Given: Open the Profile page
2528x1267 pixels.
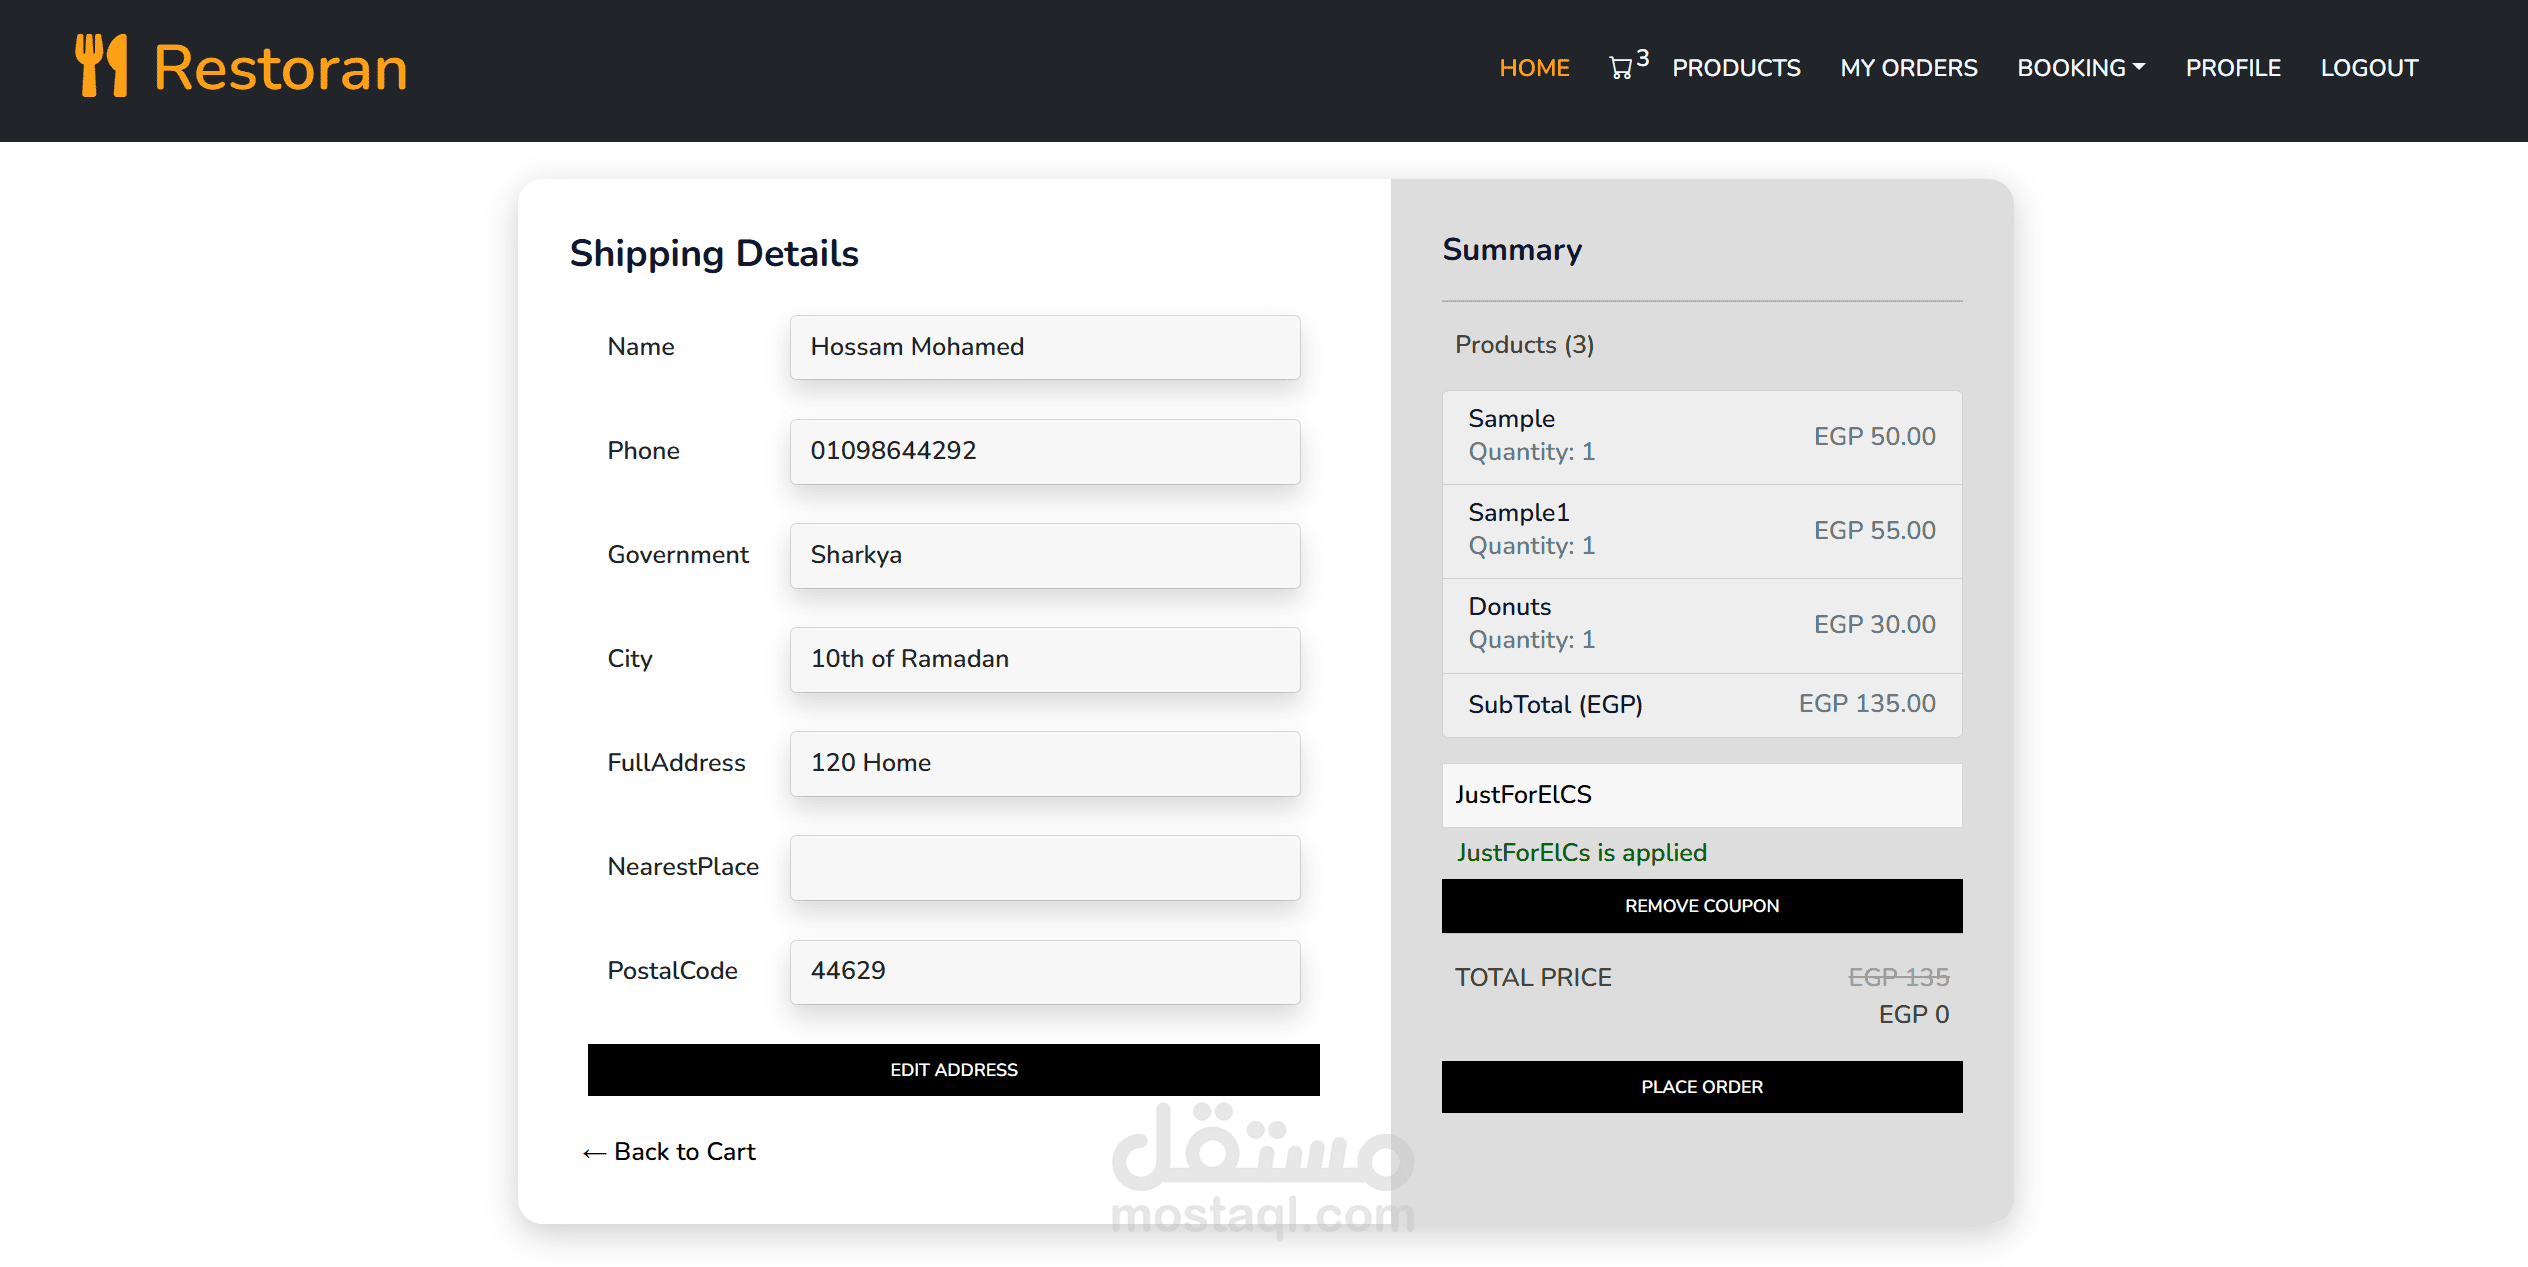Looking at the screenshot, I should pyautogui.click(x=2232, y=68).
